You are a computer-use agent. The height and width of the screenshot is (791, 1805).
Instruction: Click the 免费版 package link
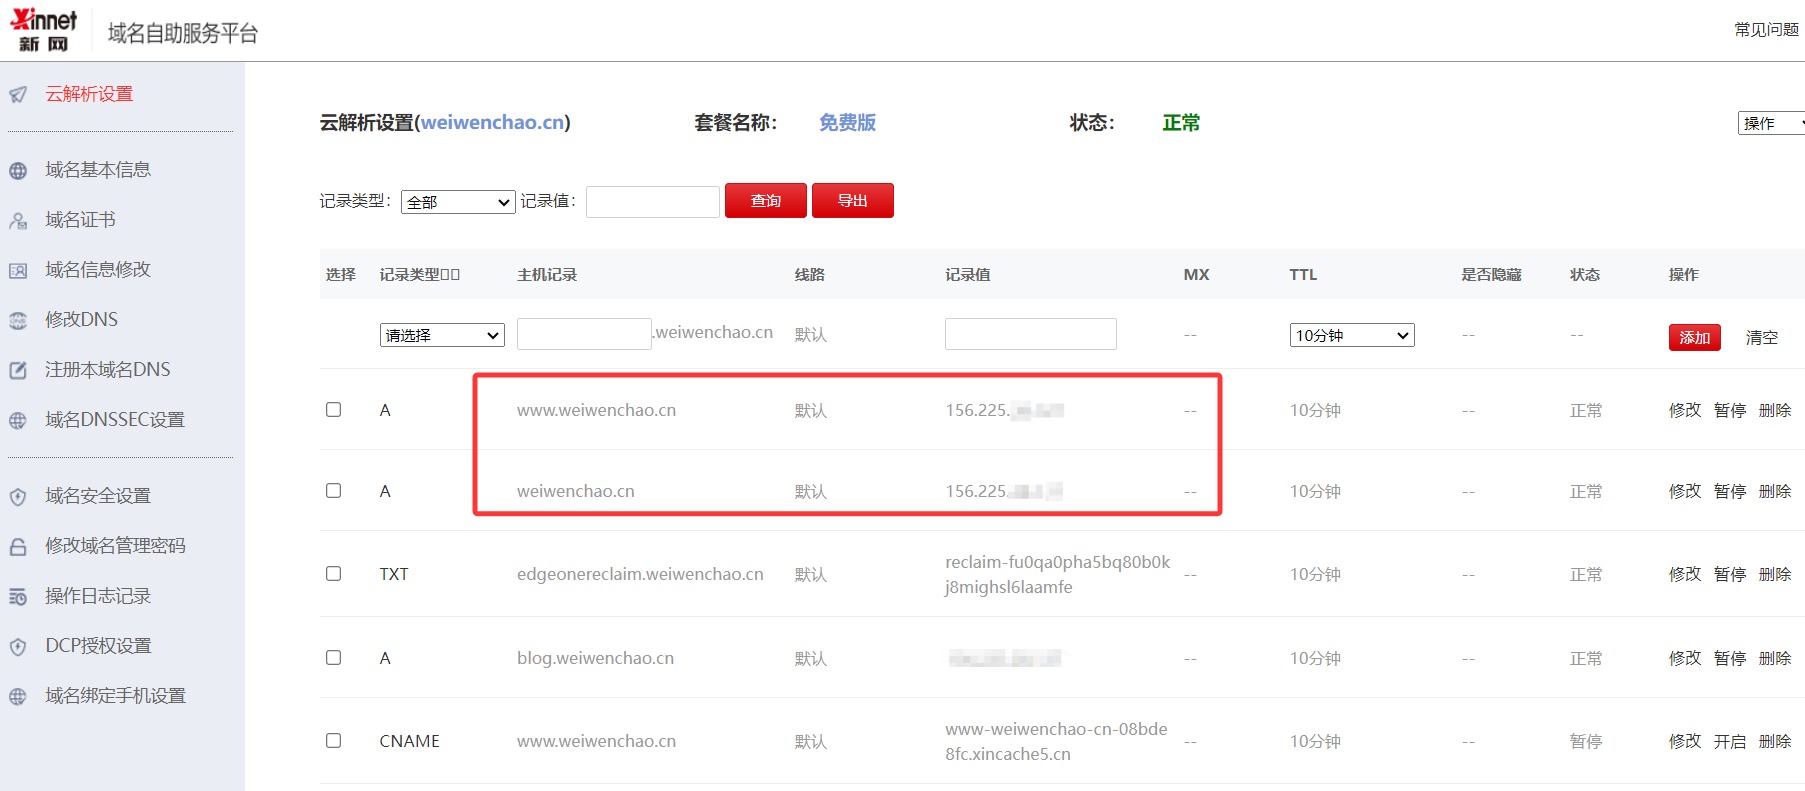(x=847, y=122)
